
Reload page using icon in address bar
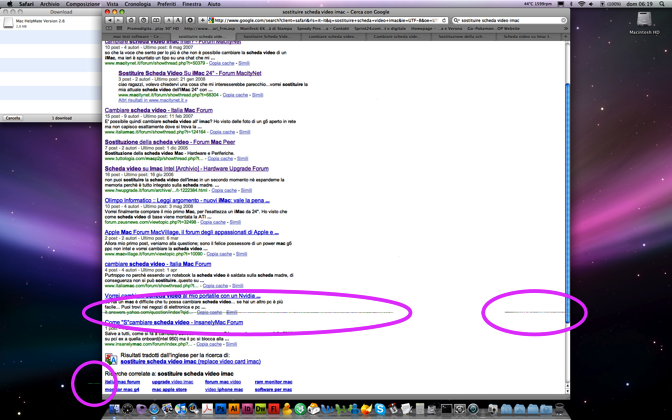click(444, 20)
